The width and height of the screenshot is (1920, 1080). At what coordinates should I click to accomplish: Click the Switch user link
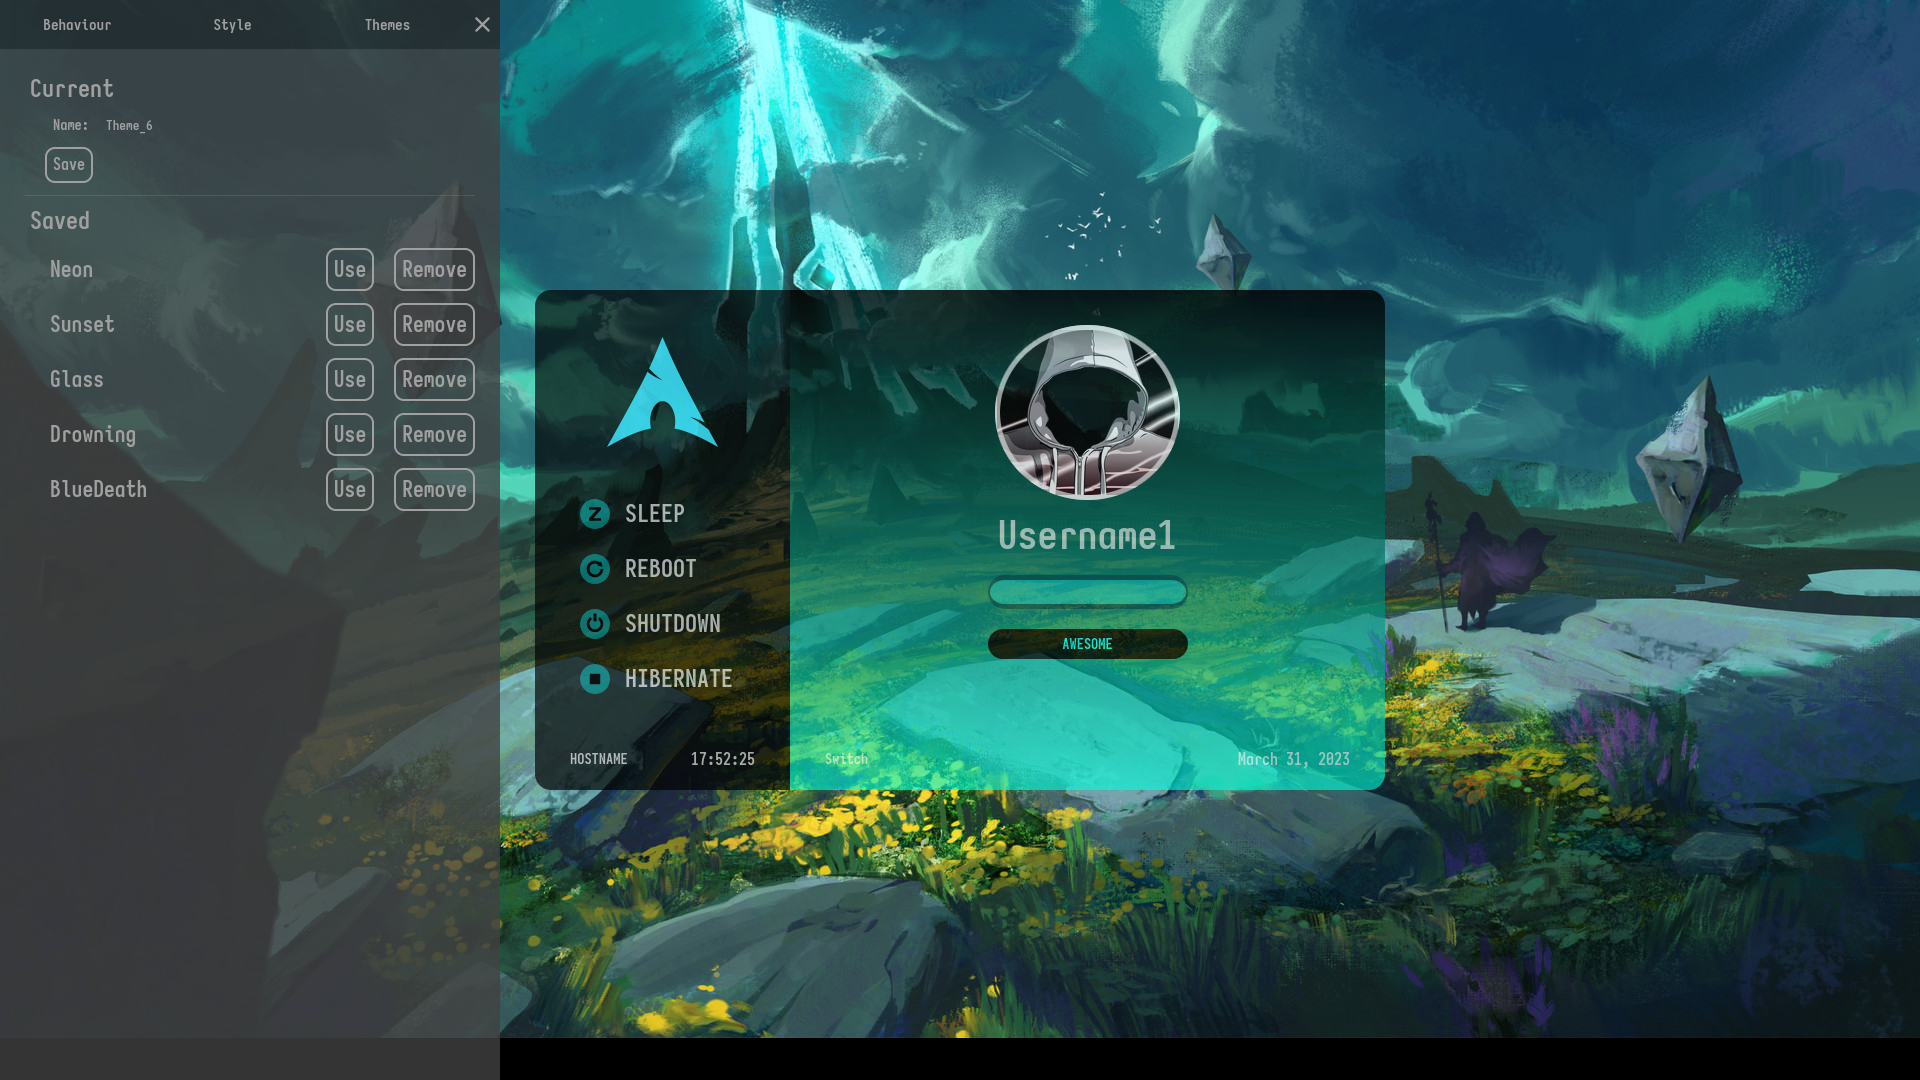846,759
